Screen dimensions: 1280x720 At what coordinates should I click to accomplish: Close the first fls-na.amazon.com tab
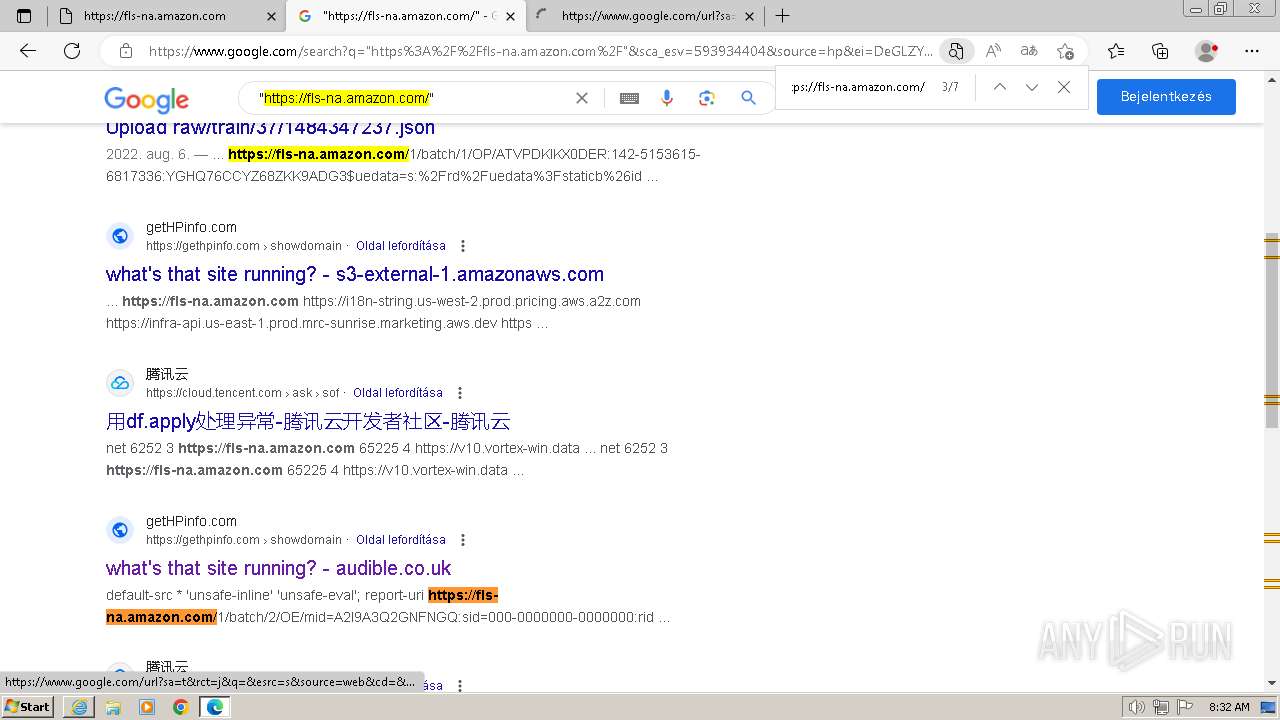[x=271, y=16]
